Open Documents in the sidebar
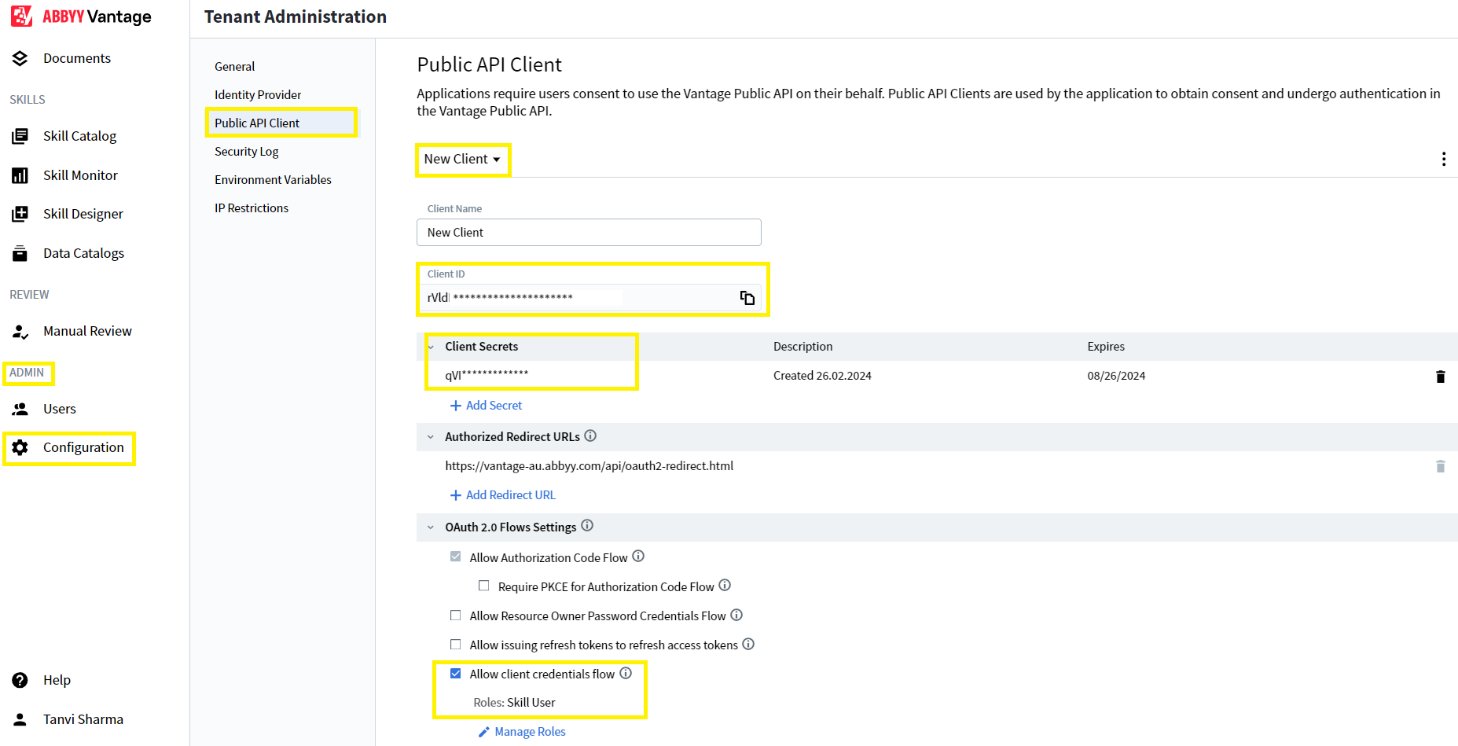The width and height of the screenshot is (1458, 746). pyautogui.click(x=77, y=59)
